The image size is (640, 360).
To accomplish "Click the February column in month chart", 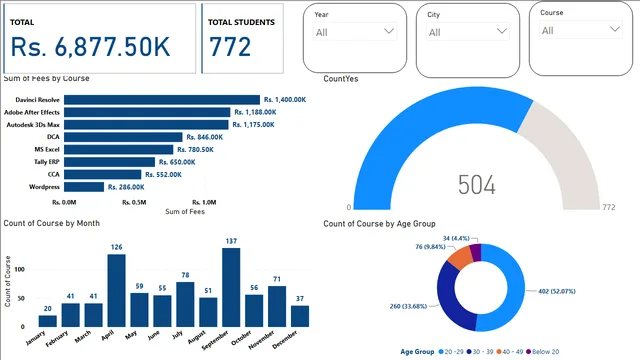I will (71, 315).
